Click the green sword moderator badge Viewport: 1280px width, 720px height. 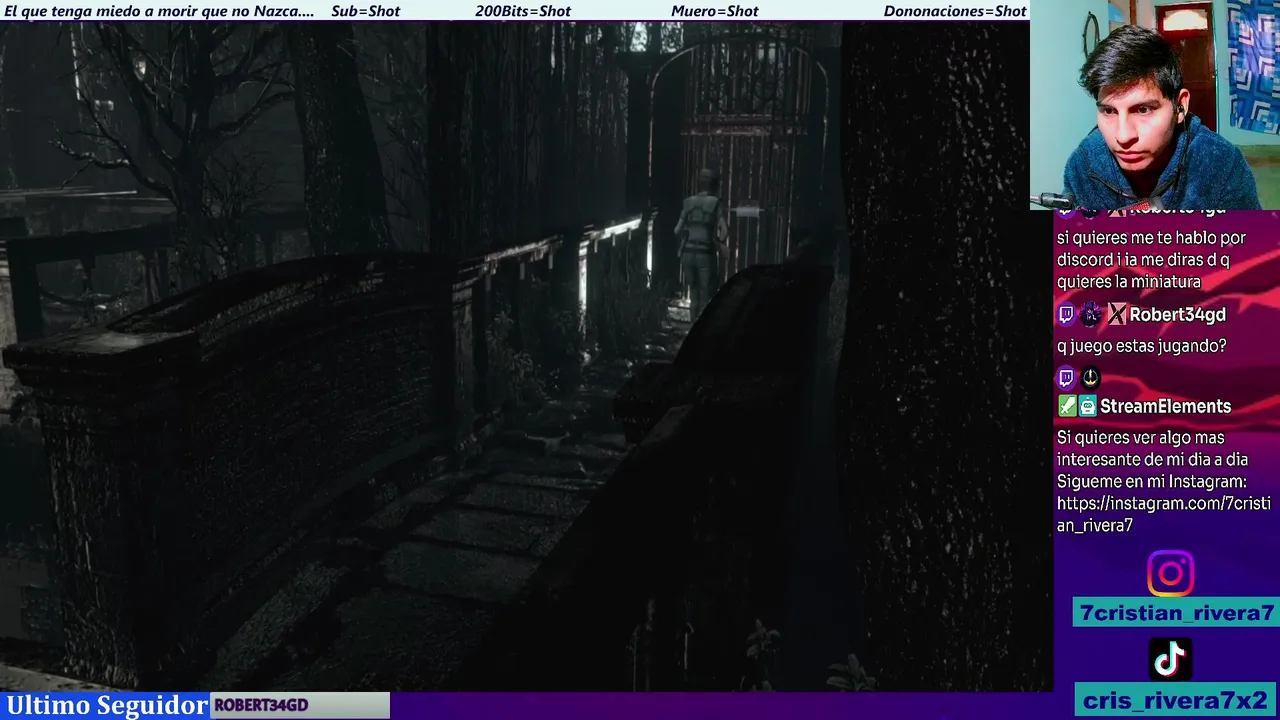[1066, 407]
